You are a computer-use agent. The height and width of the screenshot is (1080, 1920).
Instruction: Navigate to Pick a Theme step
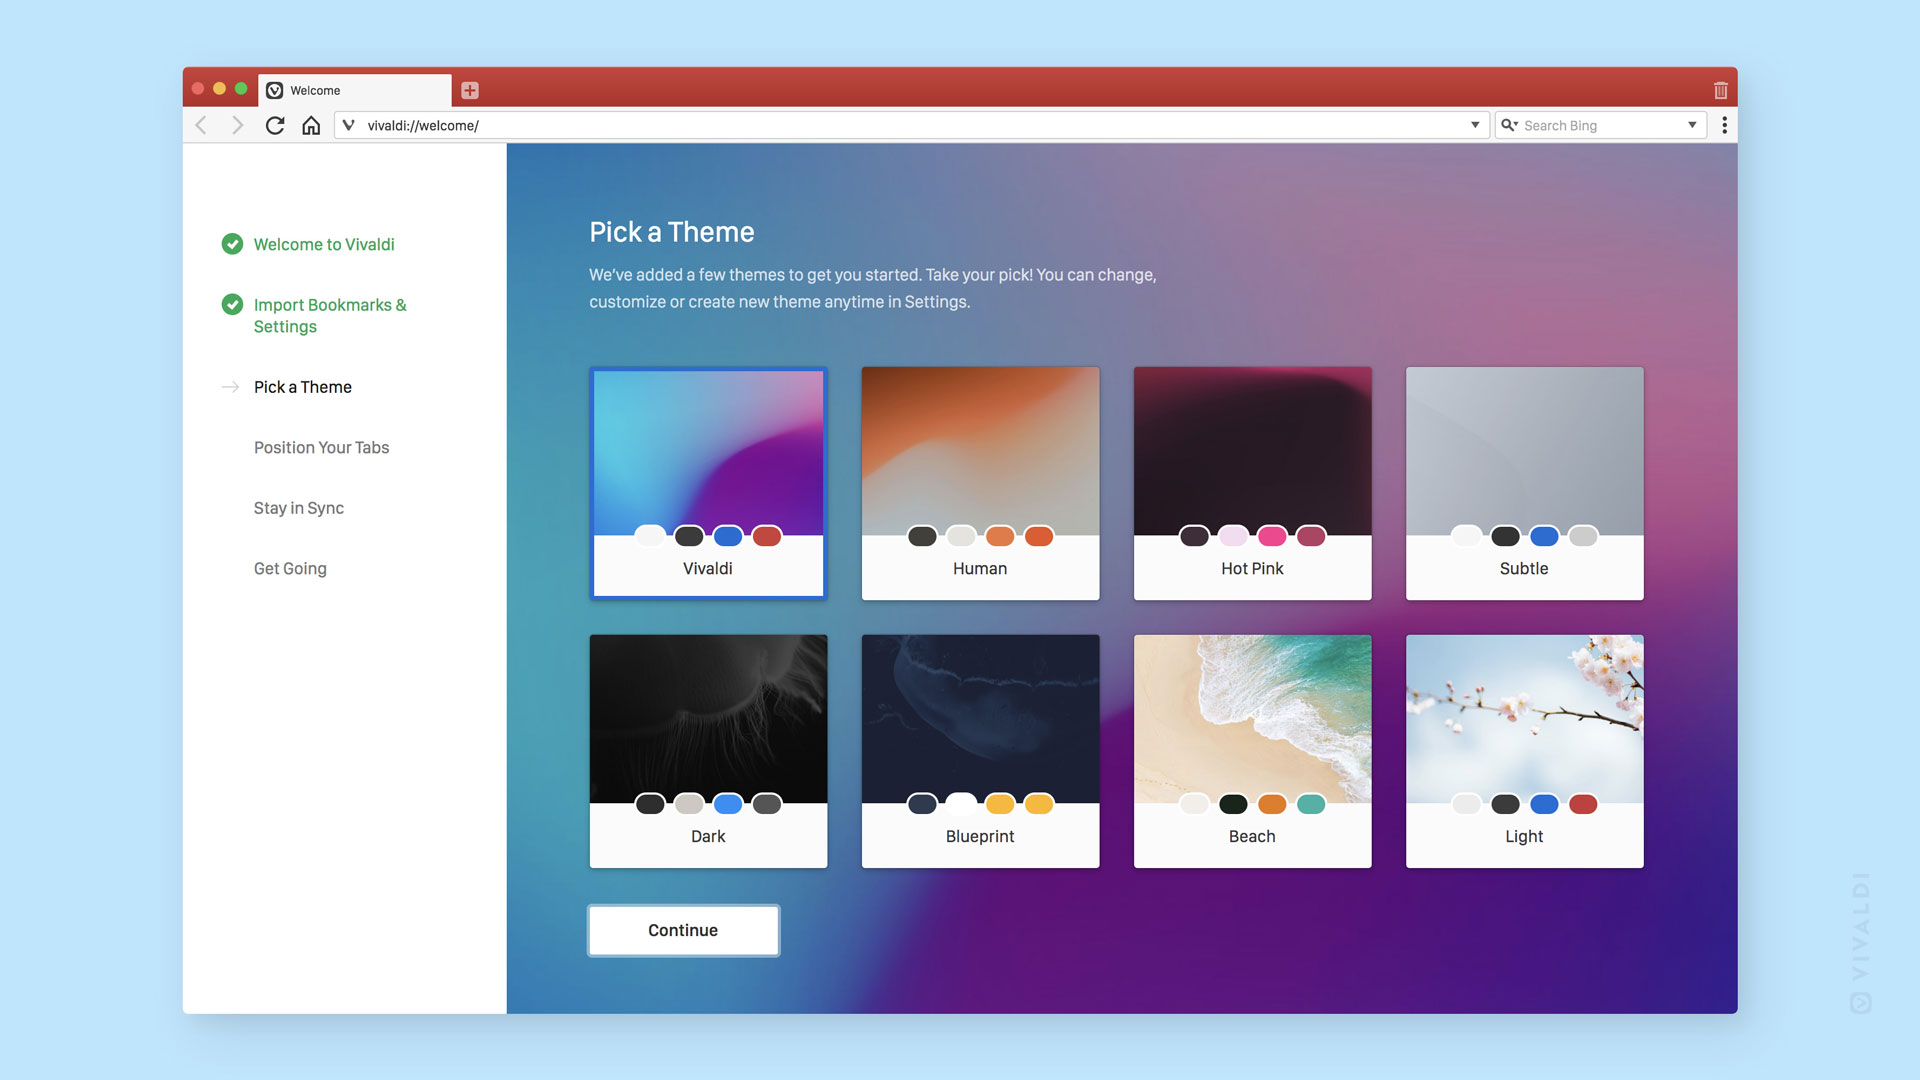302,386
